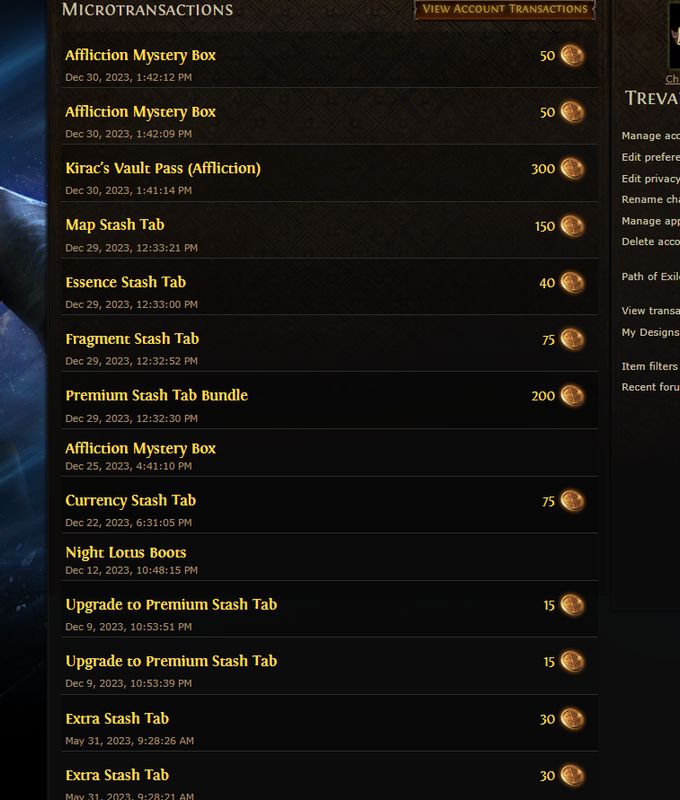Go to Edit privacy settings link

650,179
